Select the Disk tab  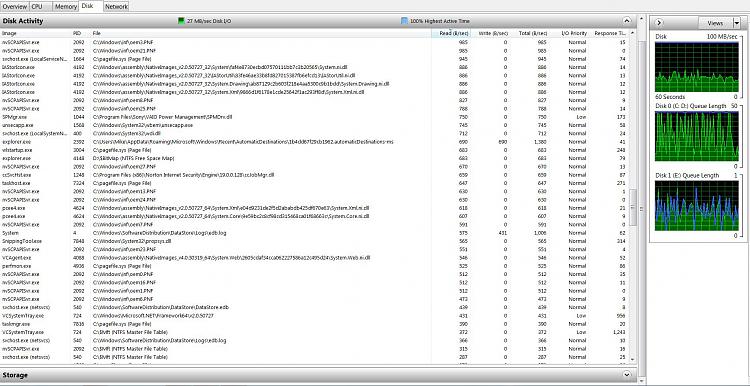click(90, 6)
